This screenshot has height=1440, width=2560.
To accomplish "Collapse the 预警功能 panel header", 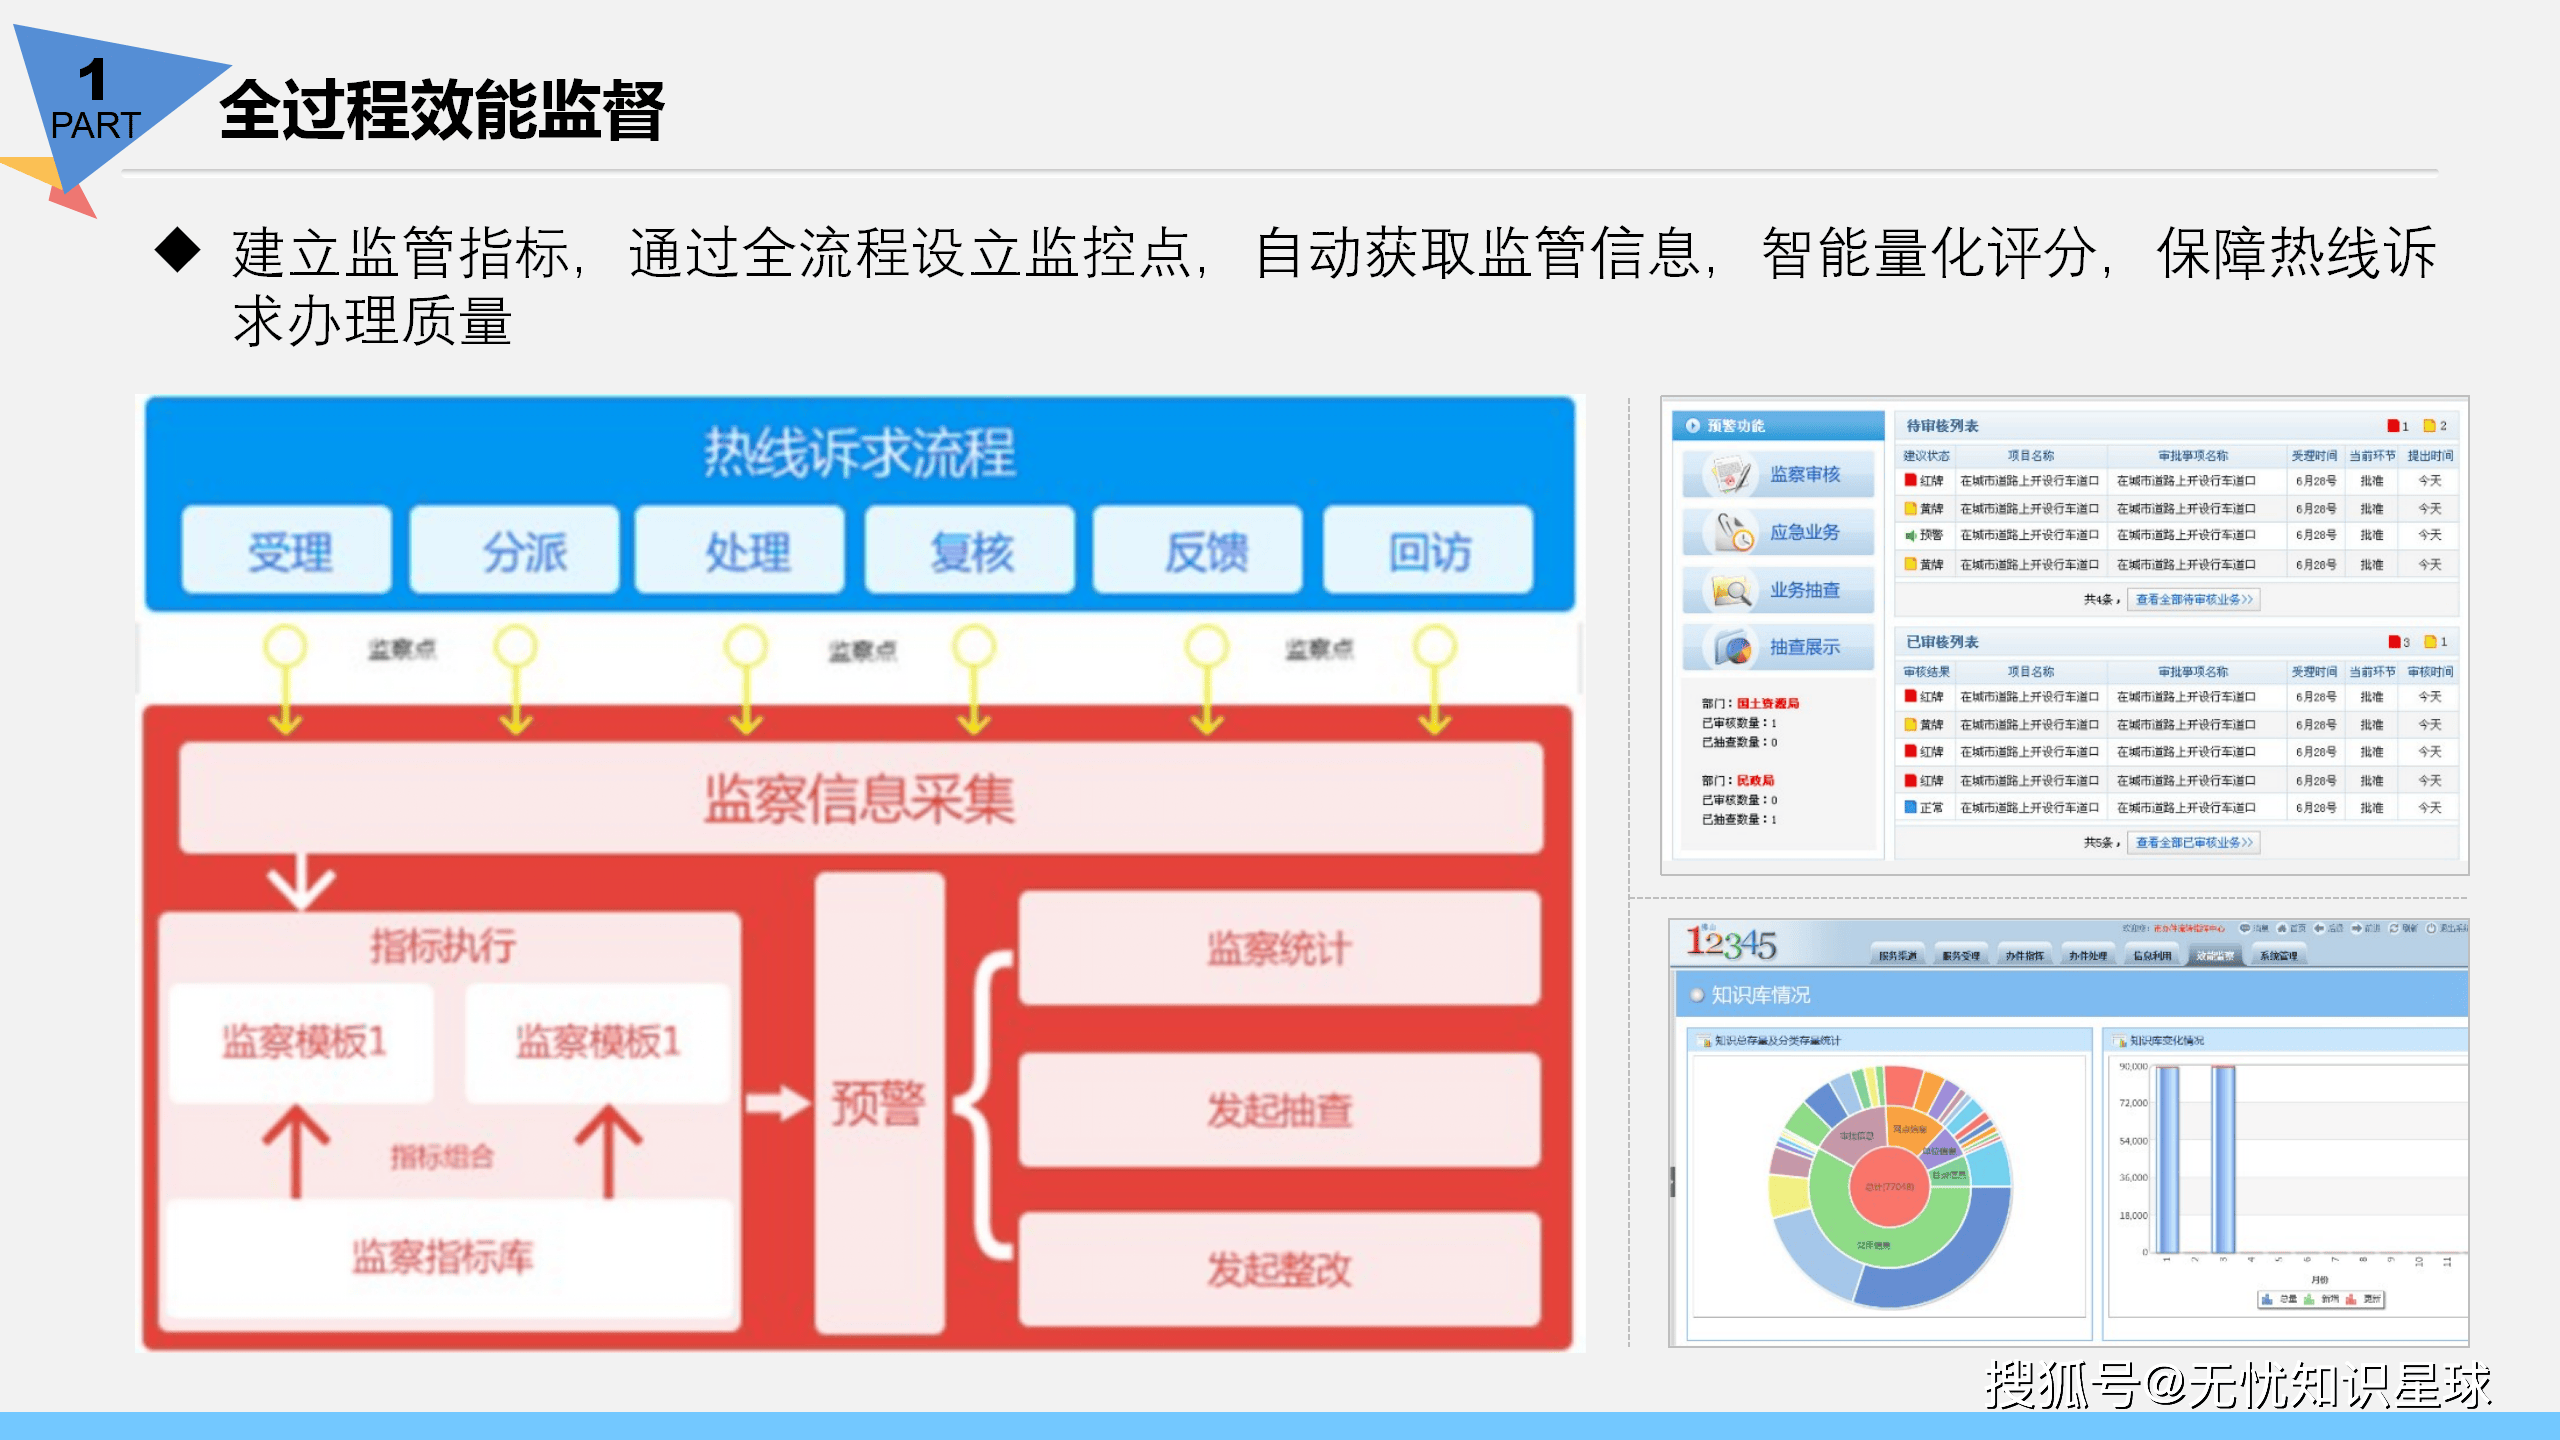I will 1692,425.
